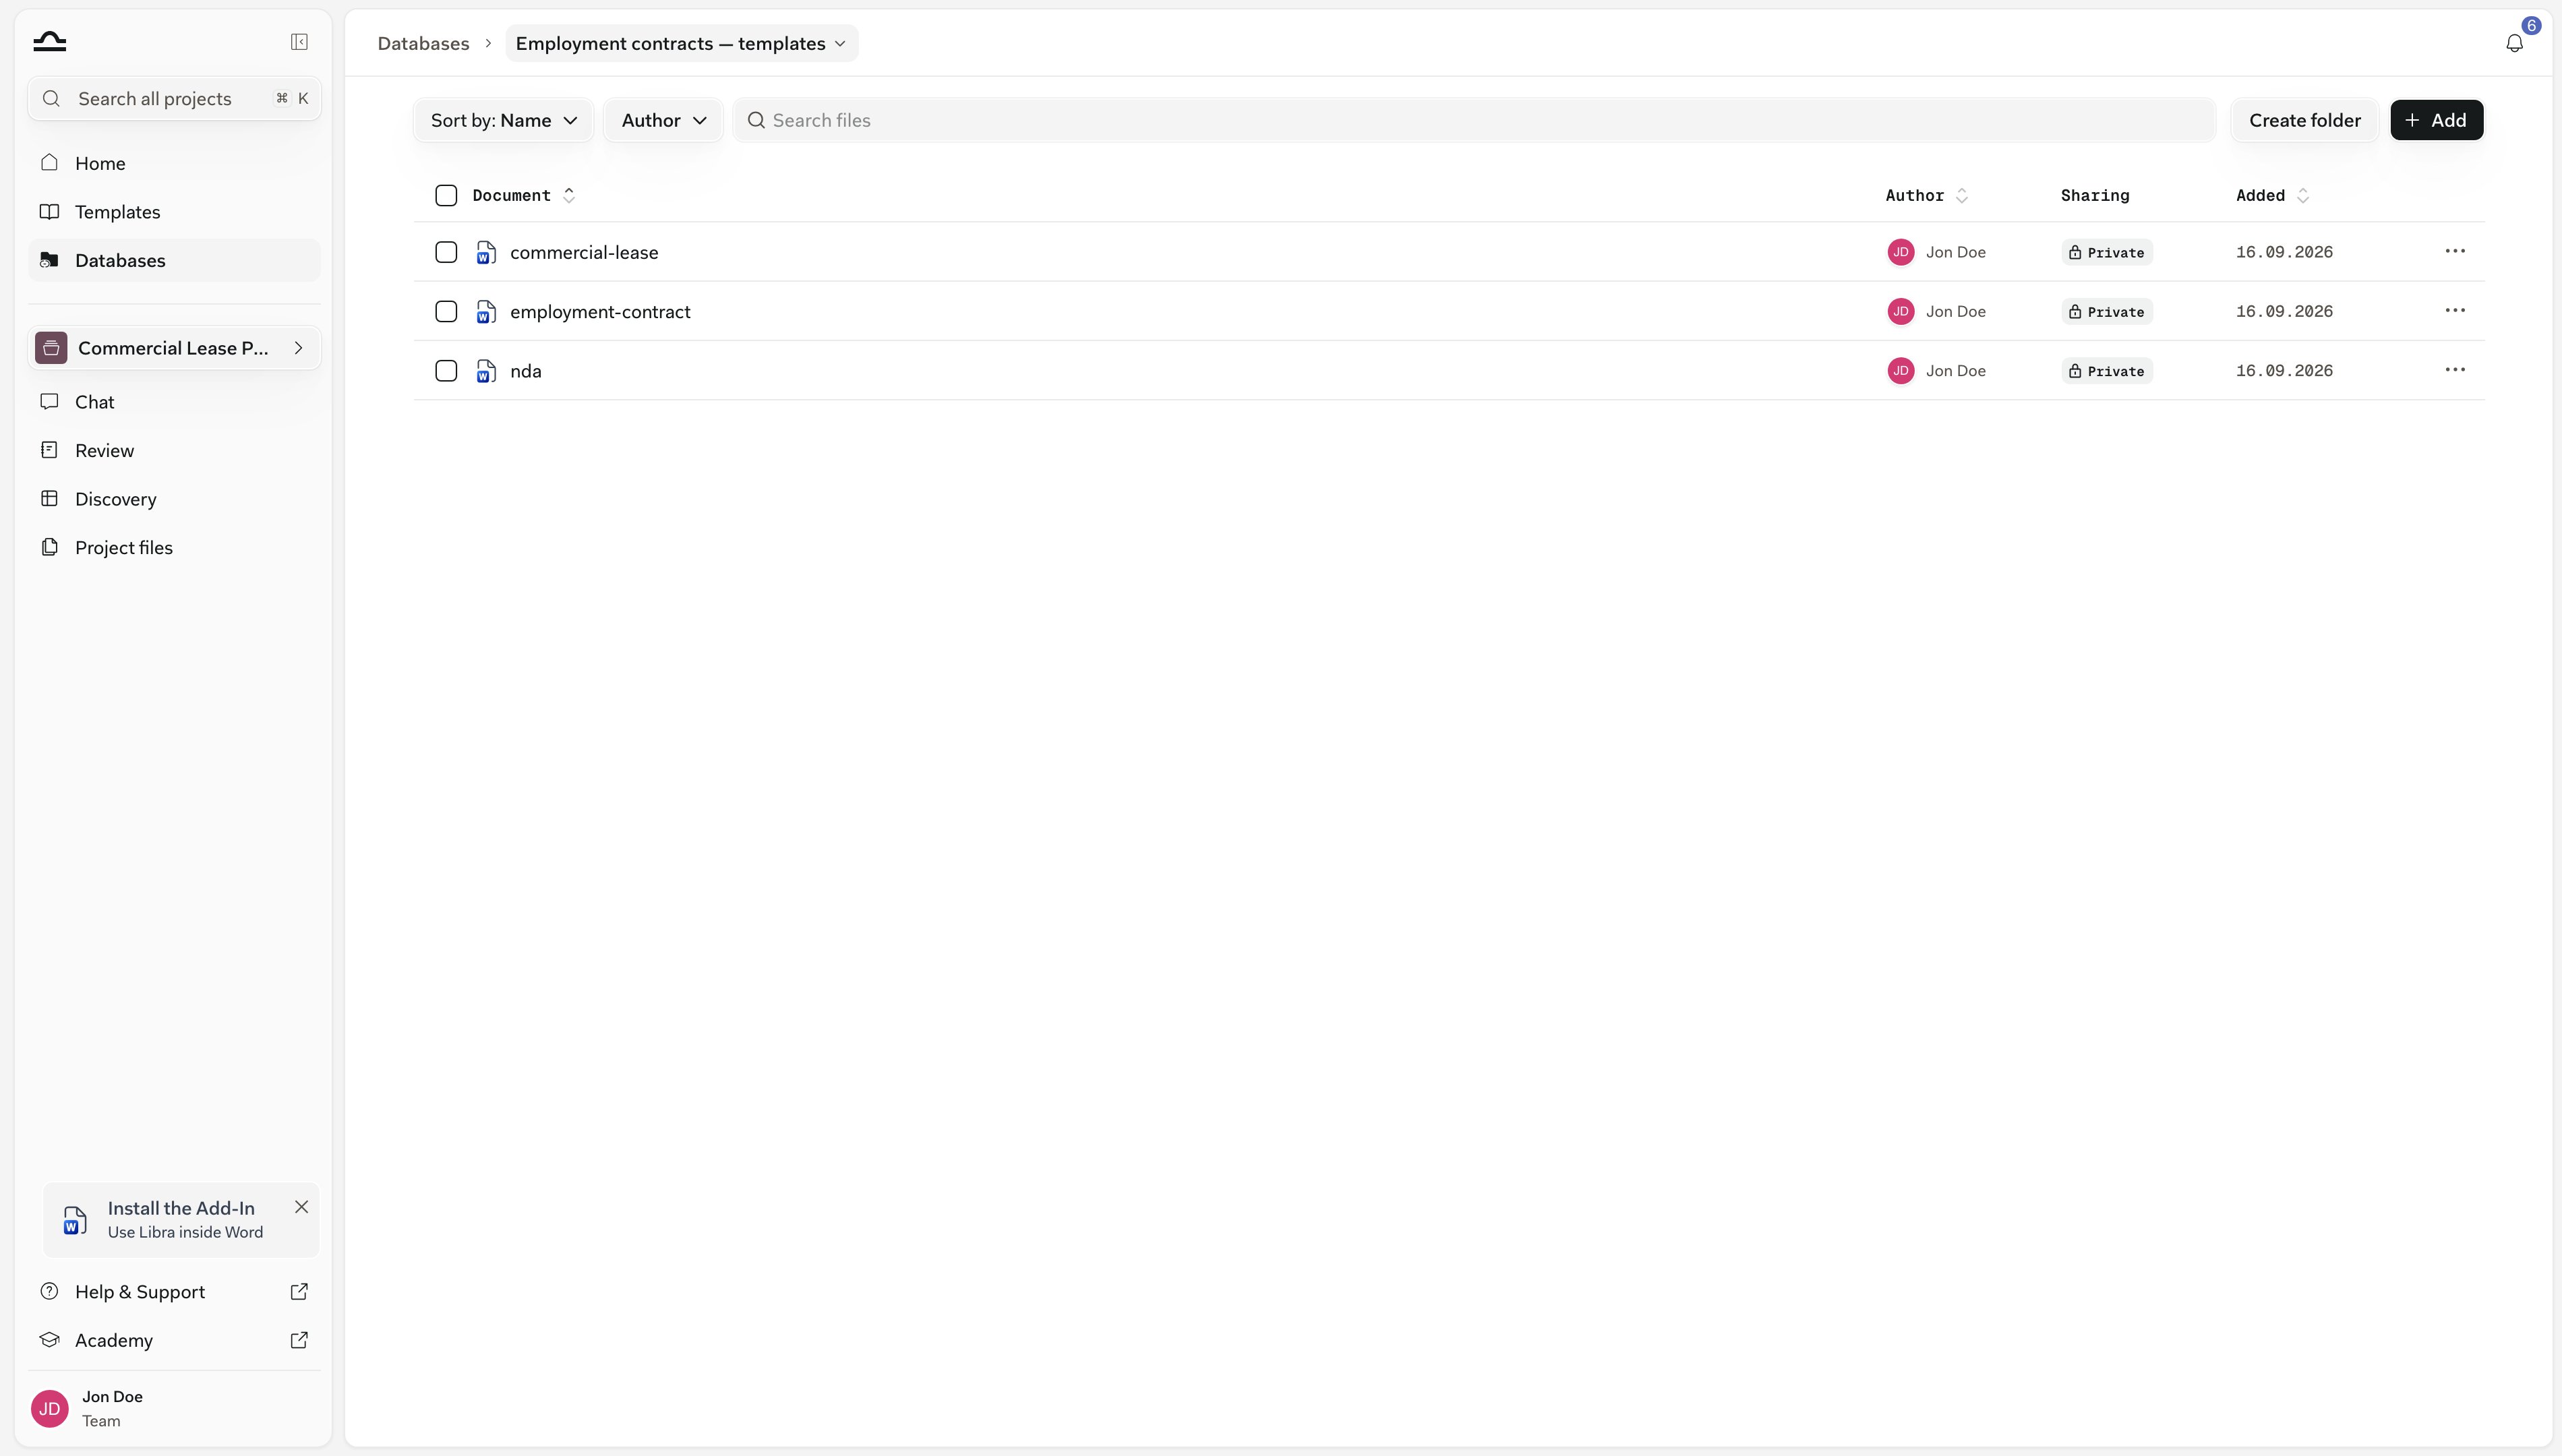Click the Sharing column header
This screenshot has width=2562, height=1456.
coord(2095,195)
